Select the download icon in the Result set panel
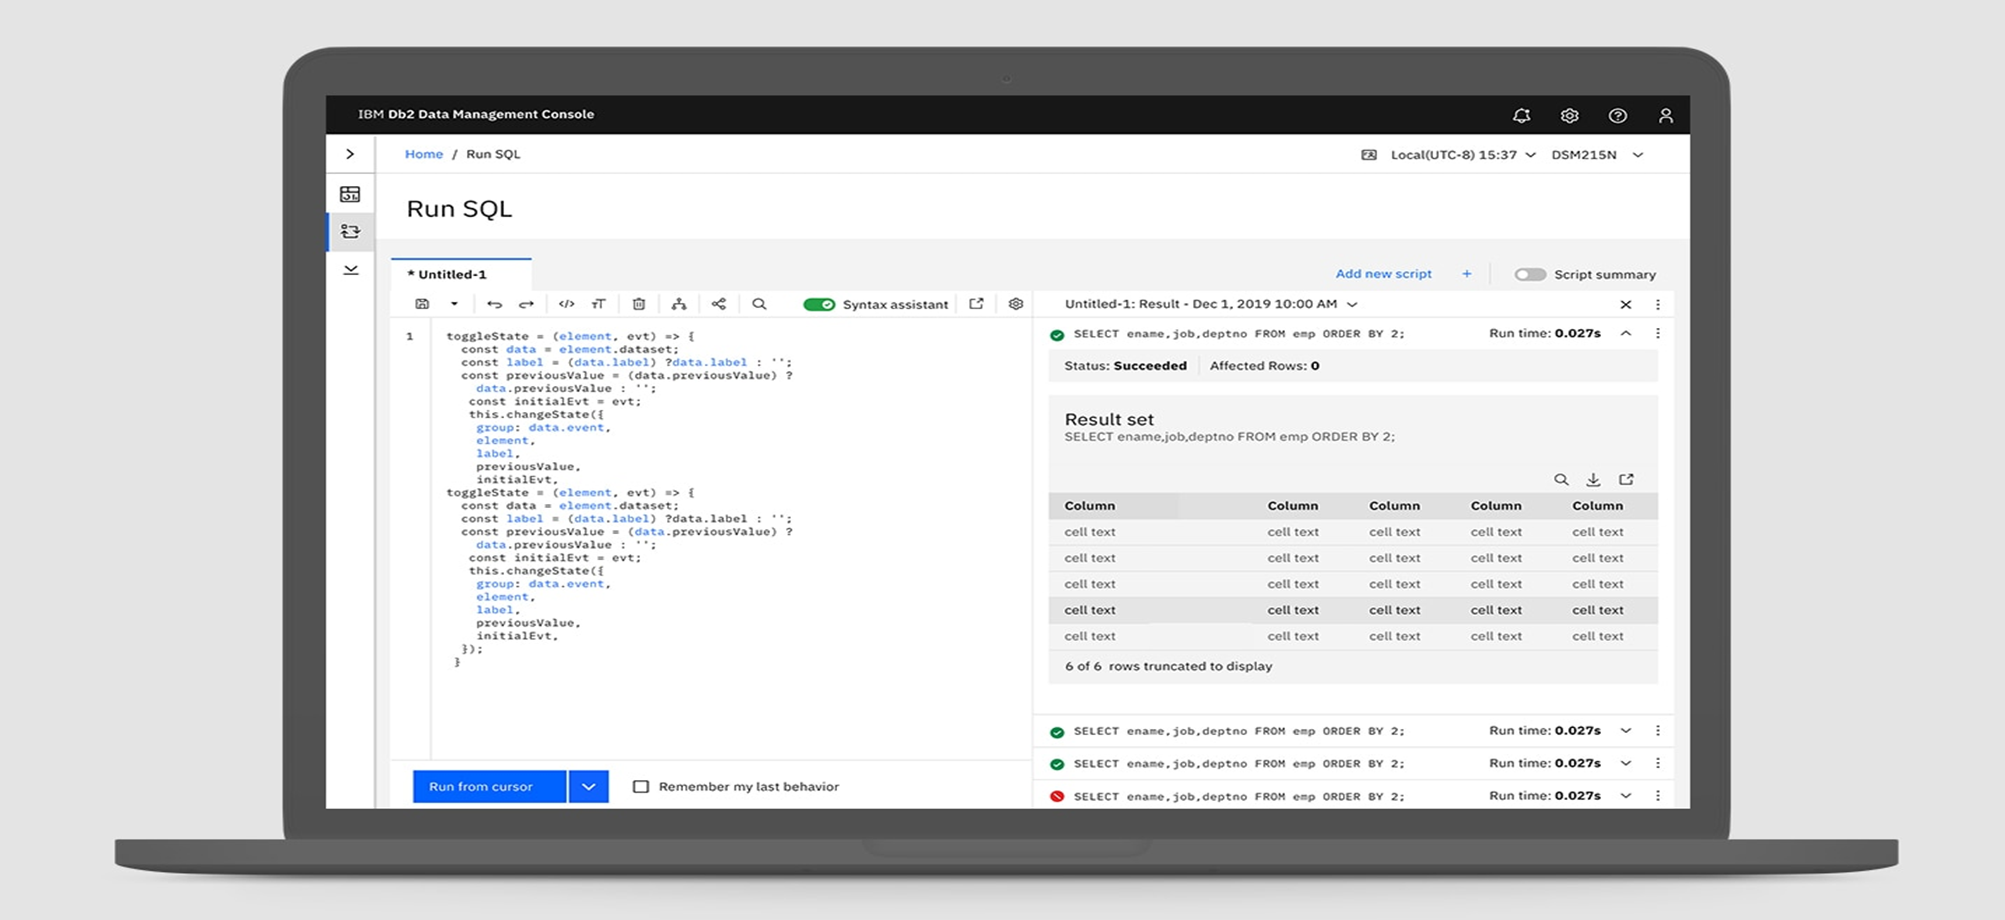The width and height of the screenshot is (2005, 920). pyautogui.click(x=1593, y=479)
